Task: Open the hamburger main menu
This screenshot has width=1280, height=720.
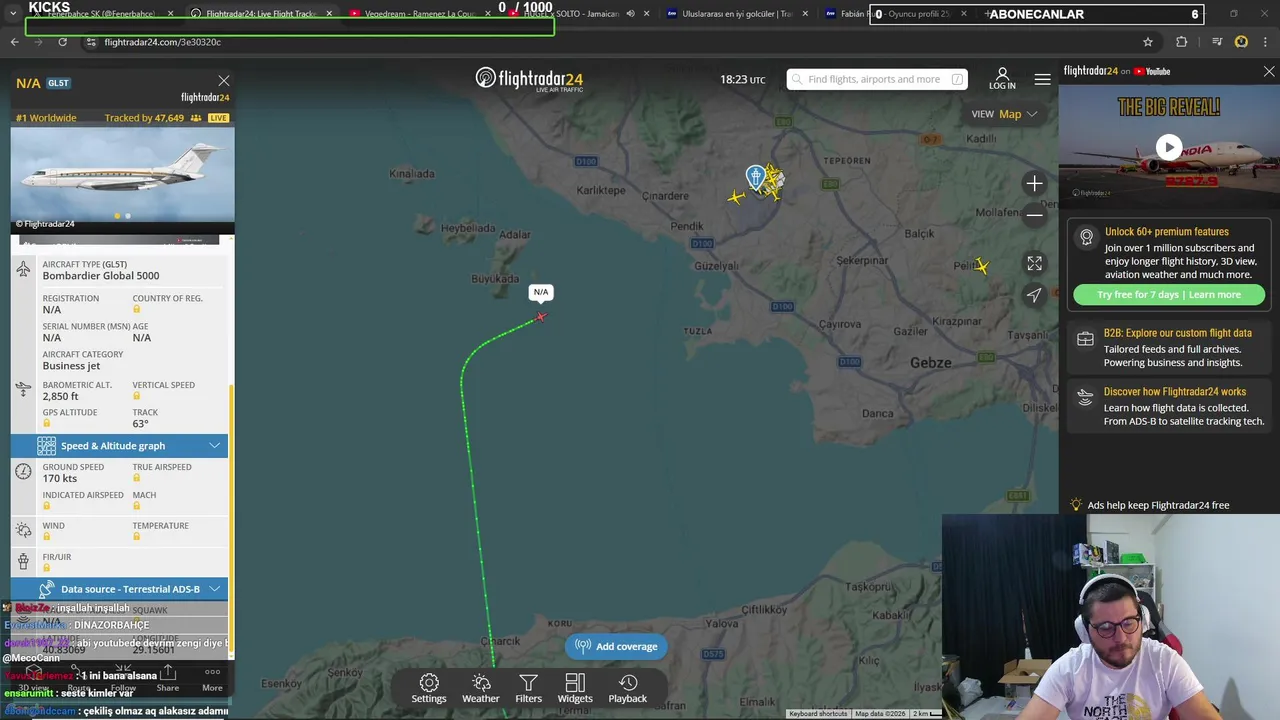Action: (1042, 79)
